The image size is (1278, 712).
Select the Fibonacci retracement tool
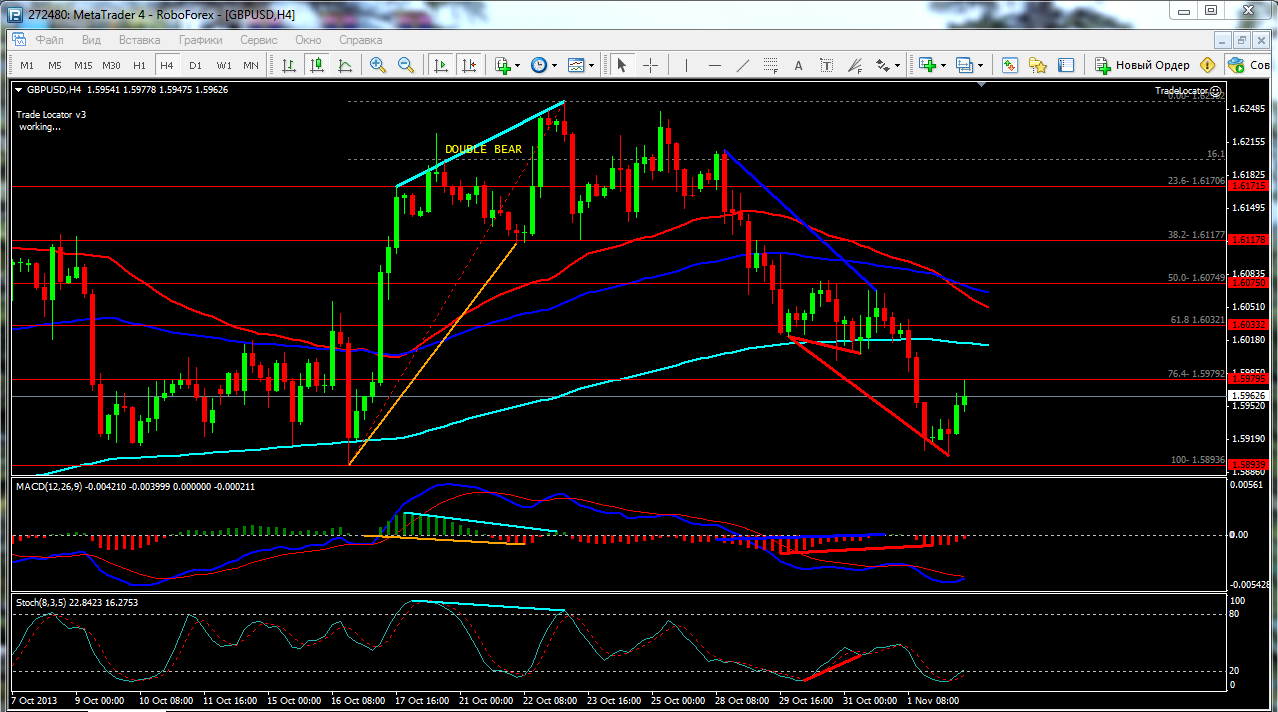[770, 65]
